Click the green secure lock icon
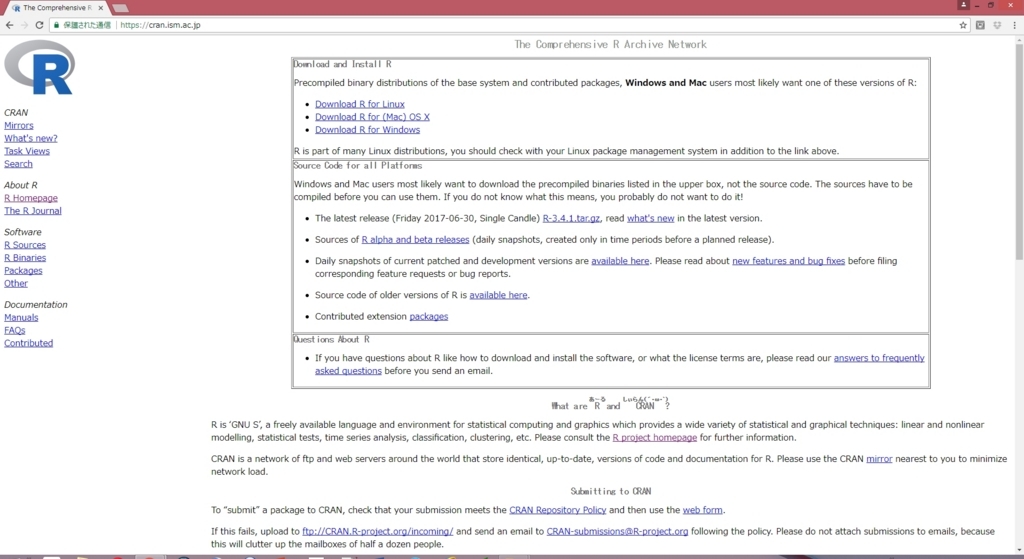This screenshot has width=1024, height=559. pyautogui.click(x=57, y=25)
